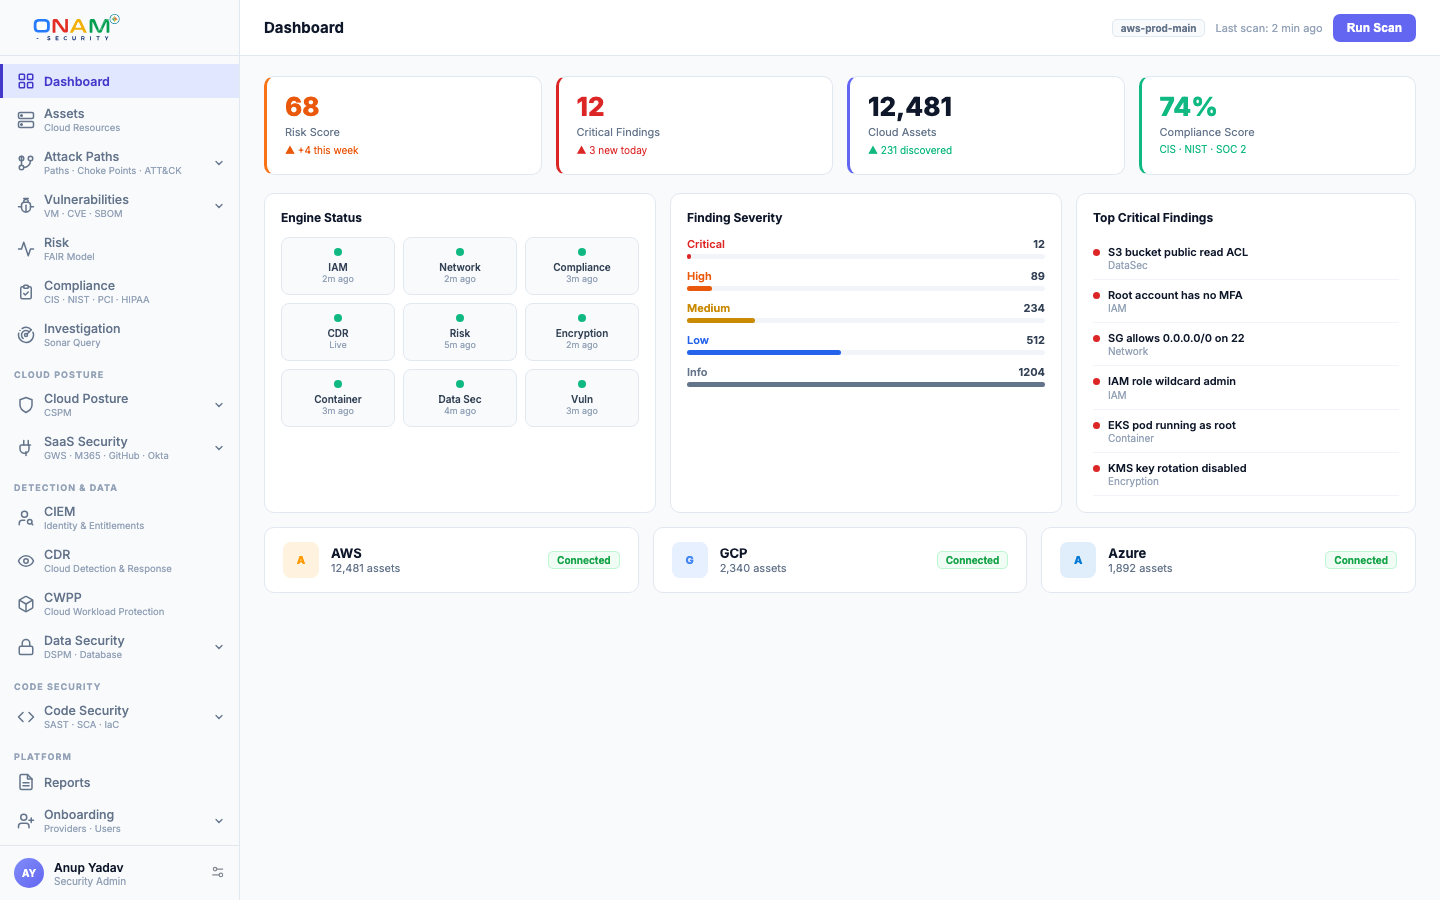Open the Encryption engine status tile

pyautogui.click(x=582, y=332)
